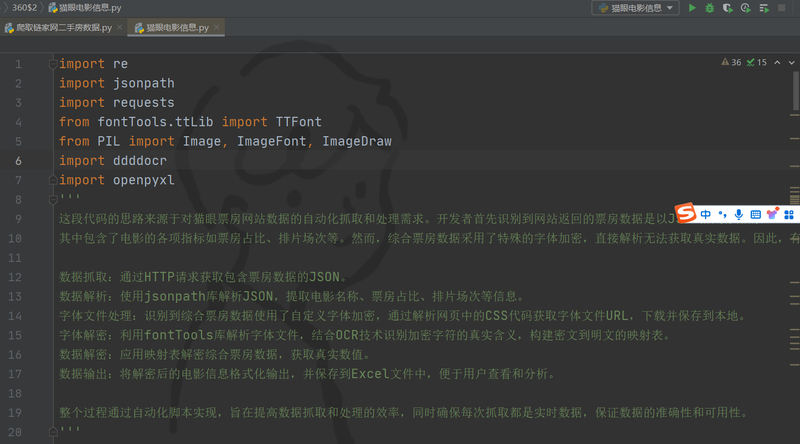This screenshot has width=800, height=444.
Task: Toggle punctuation mode on Sogou toolbar
Action: click(722, 215)
